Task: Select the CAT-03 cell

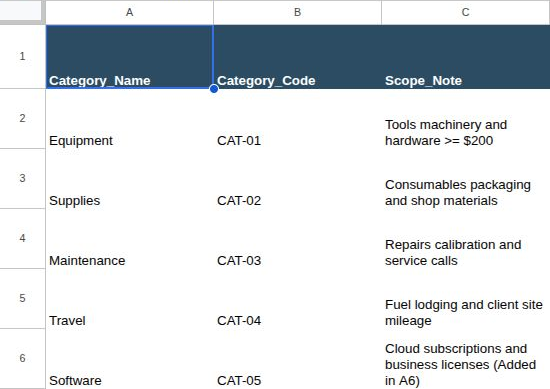Action: (297, 239)
